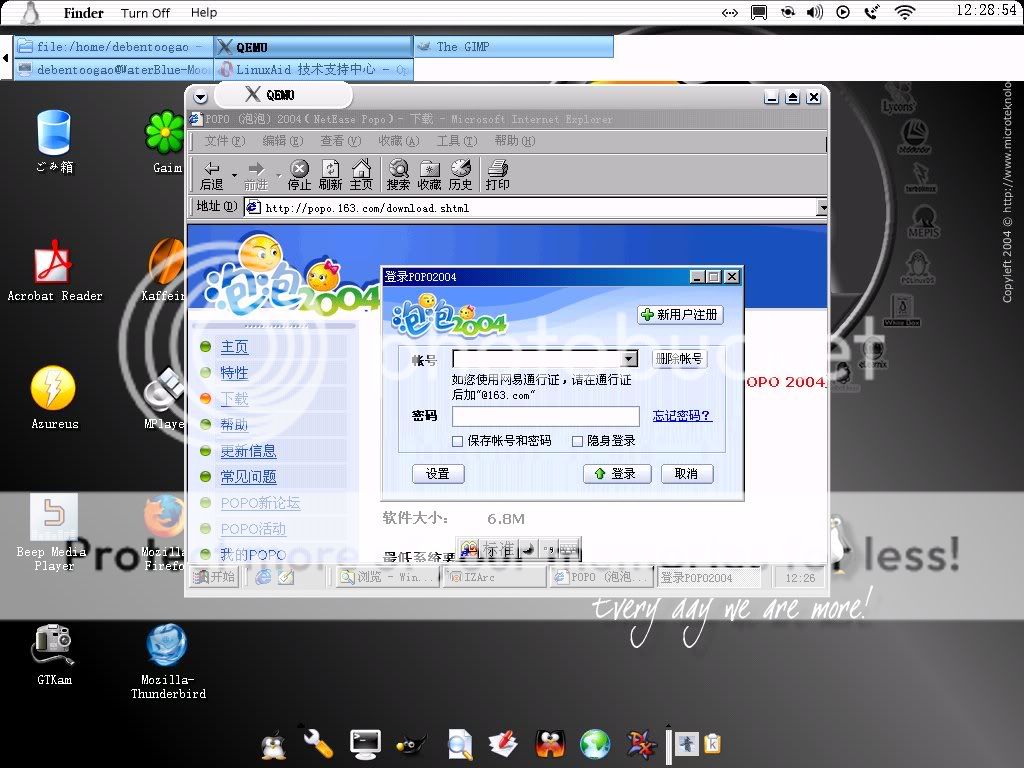
Task: Click the 开始 Start button in Windows taskbar
Action: (214, 577)
